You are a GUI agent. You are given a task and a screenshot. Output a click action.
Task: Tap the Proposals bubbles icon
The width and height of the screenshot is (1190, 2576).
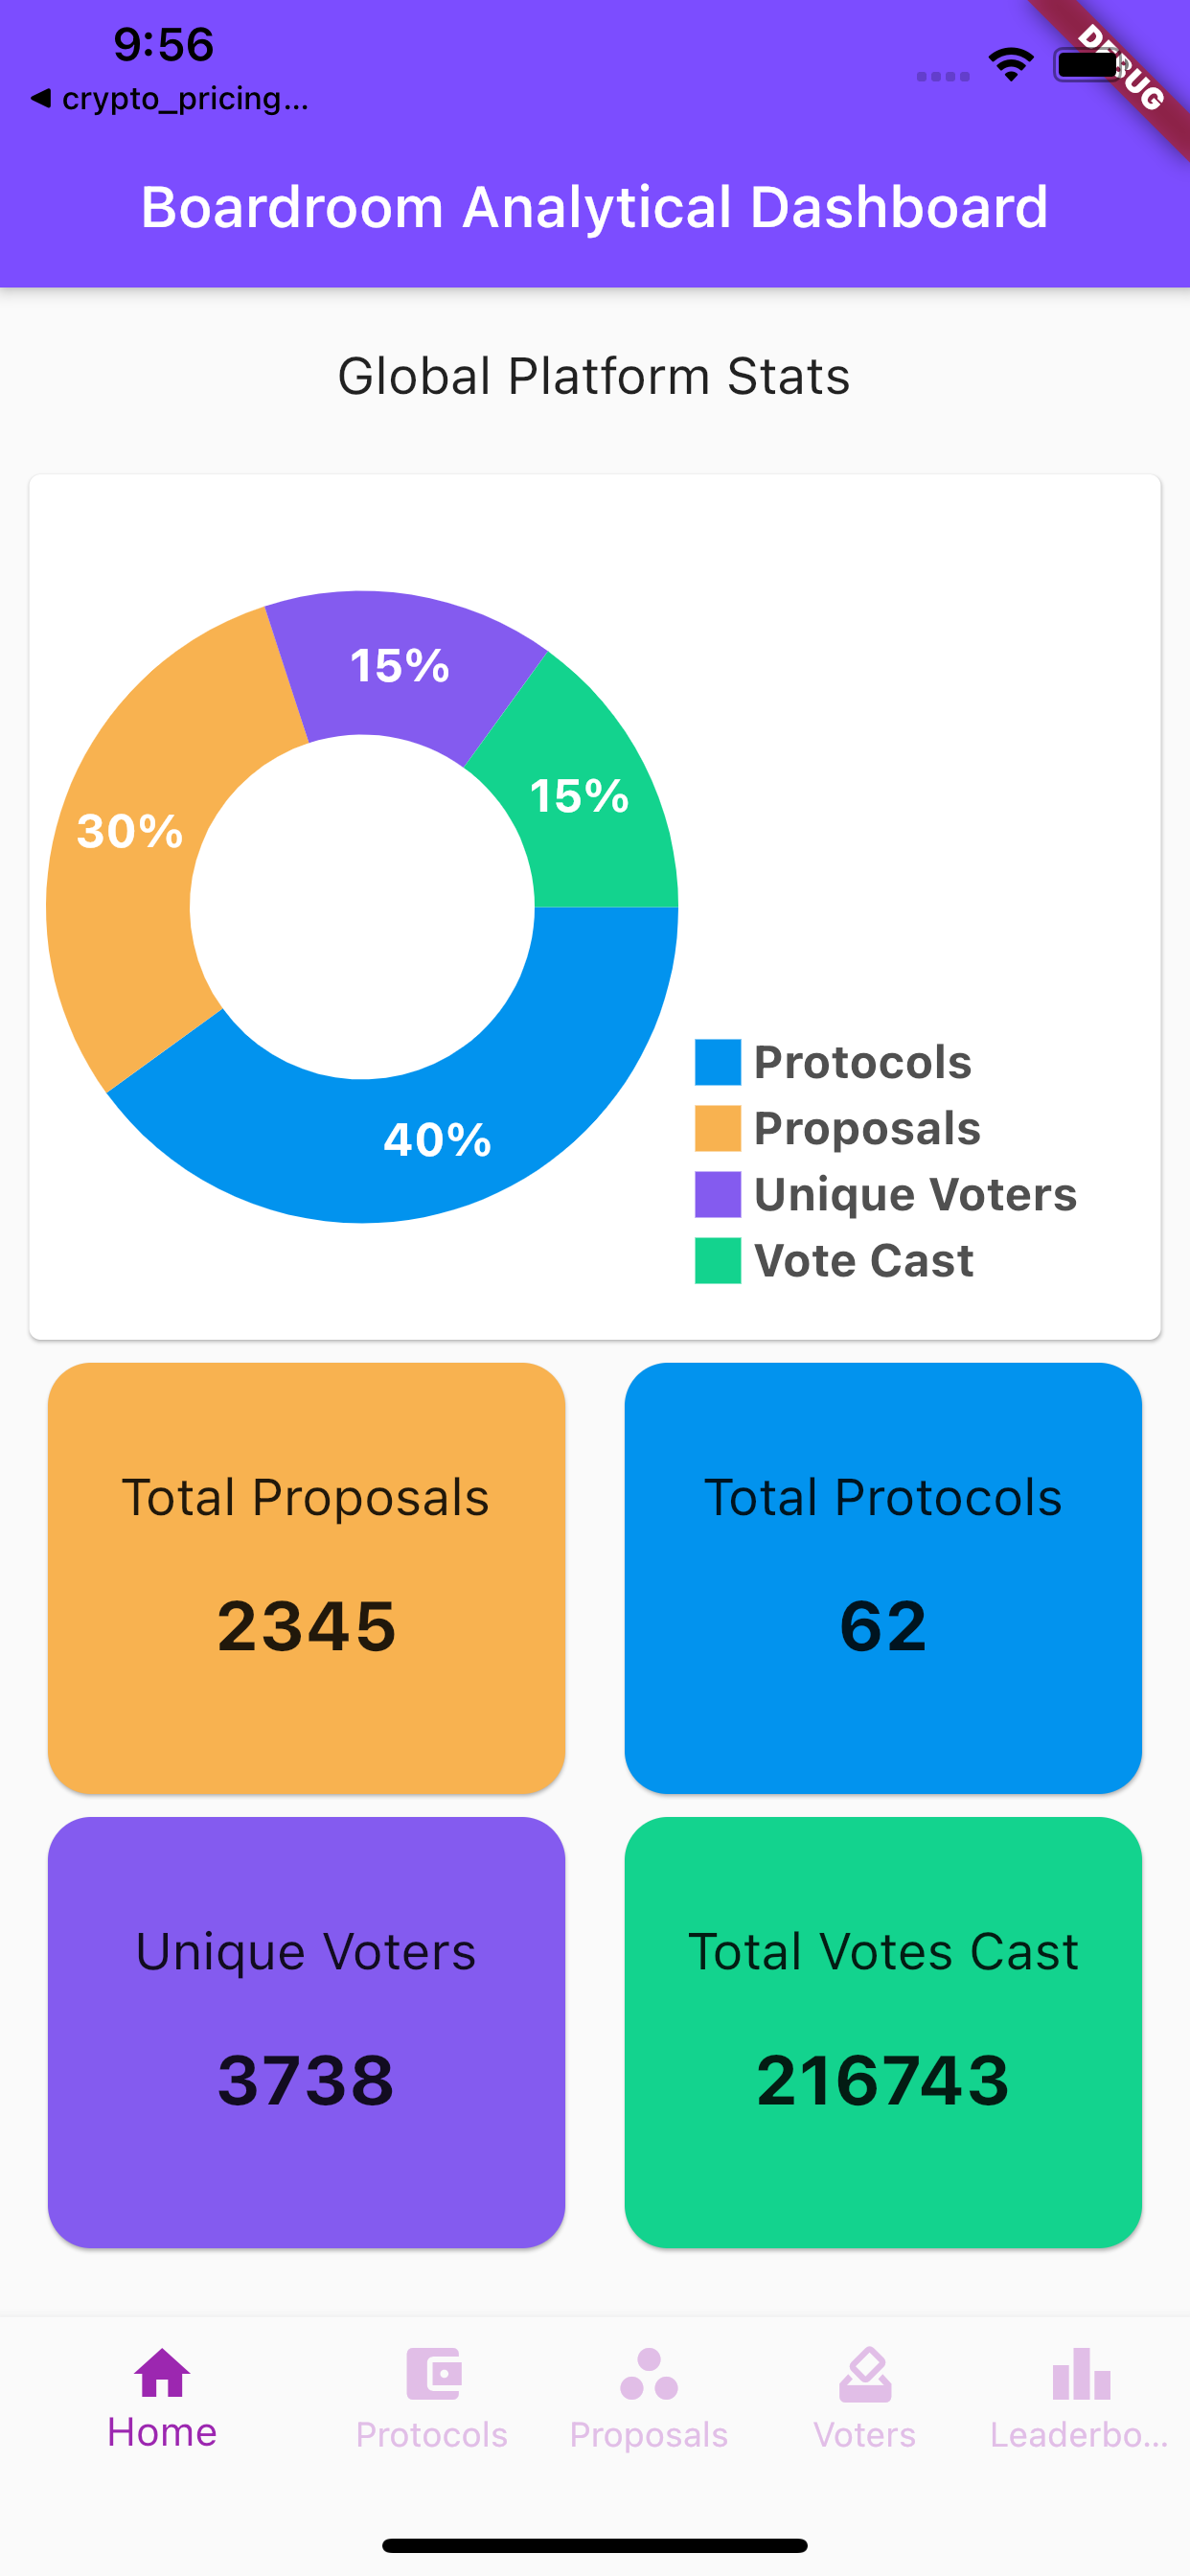coord(648,2377)
